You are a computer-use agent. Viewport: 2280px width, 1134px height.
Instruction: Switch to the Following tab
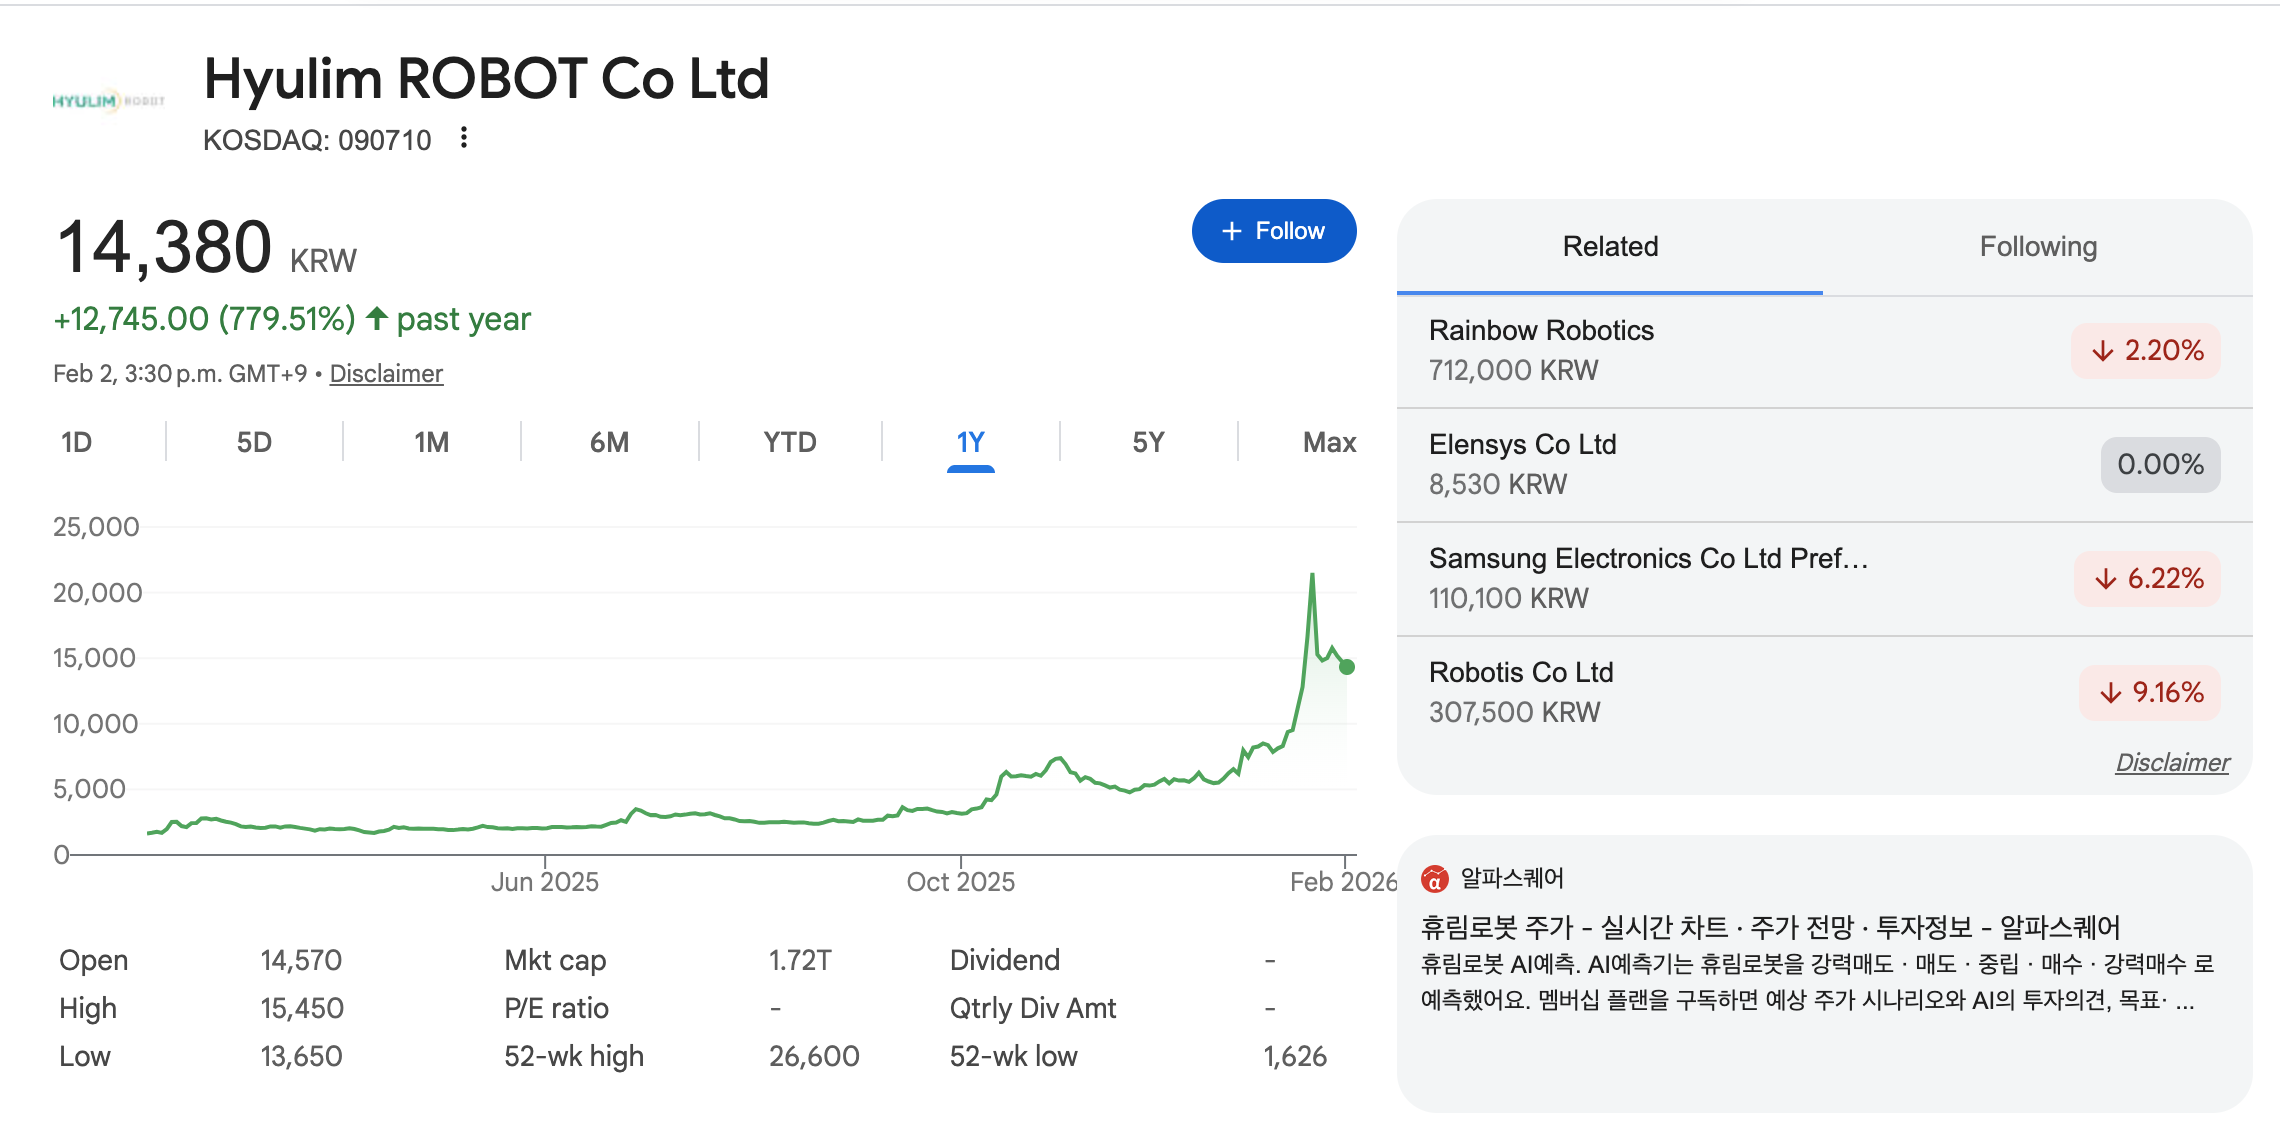click(2037, 247)
